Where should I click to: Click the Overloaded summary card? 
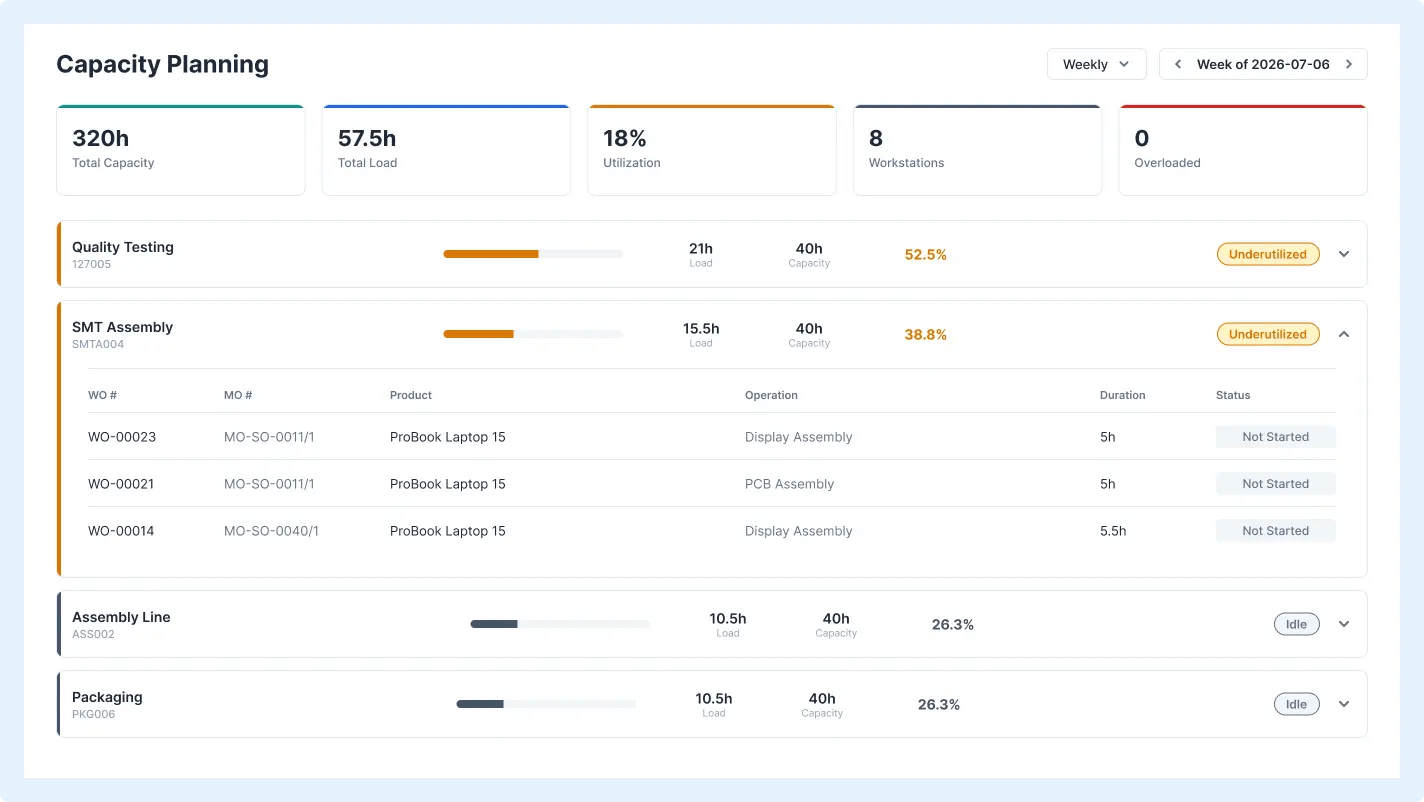click(x=1243, y=150)
